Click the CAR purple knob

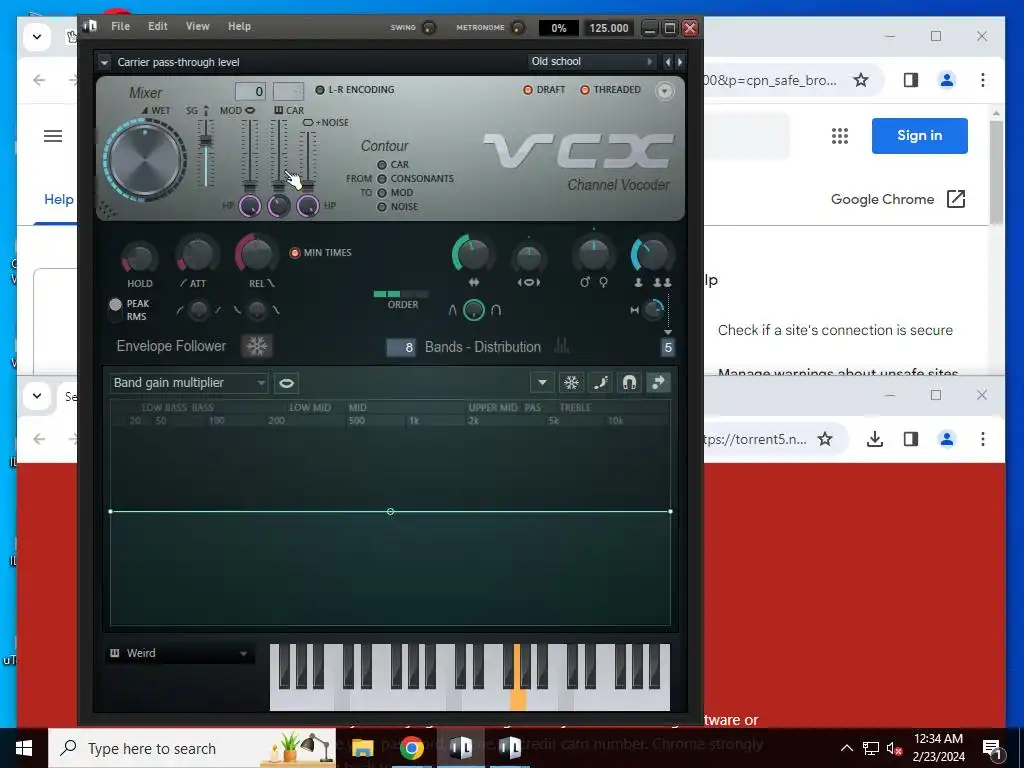279,206
